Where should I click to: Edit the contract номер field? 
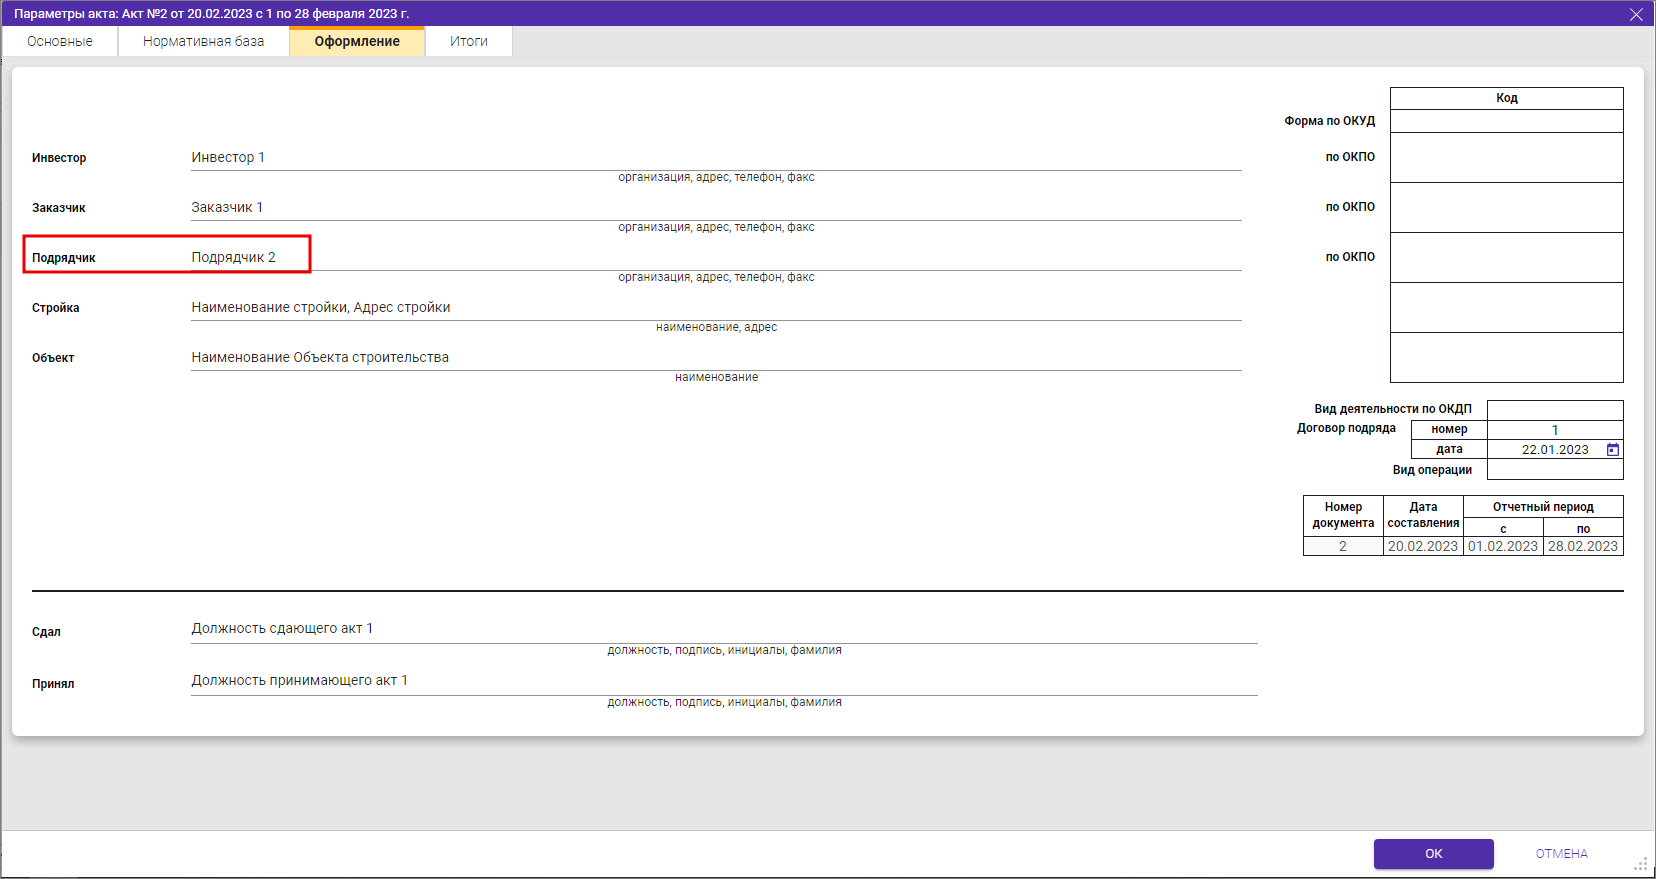(x=1554, y=430)
